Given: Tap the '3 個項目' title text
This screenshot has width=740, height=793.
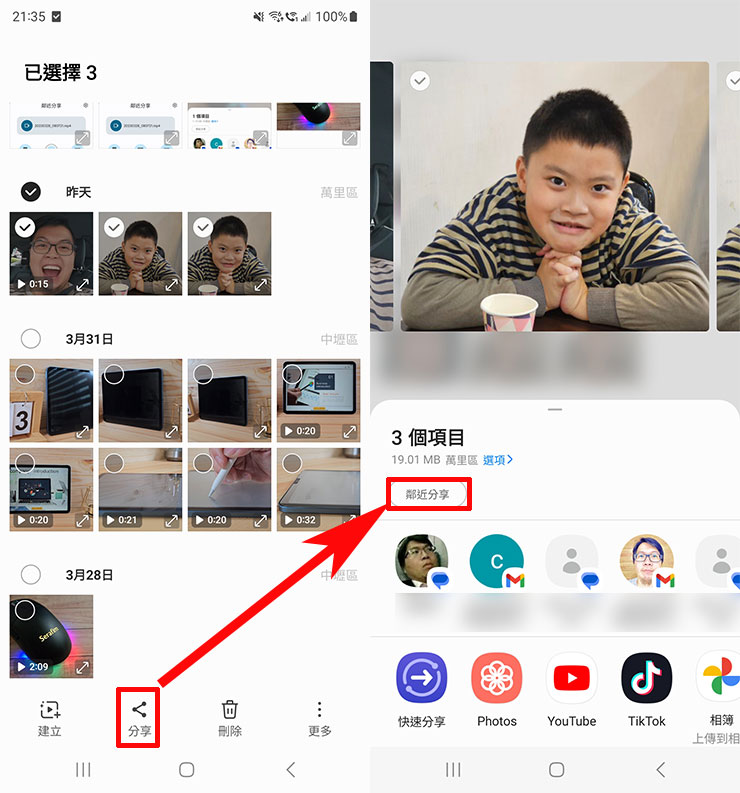Looking at the screenshot, I should pos(427,437).
